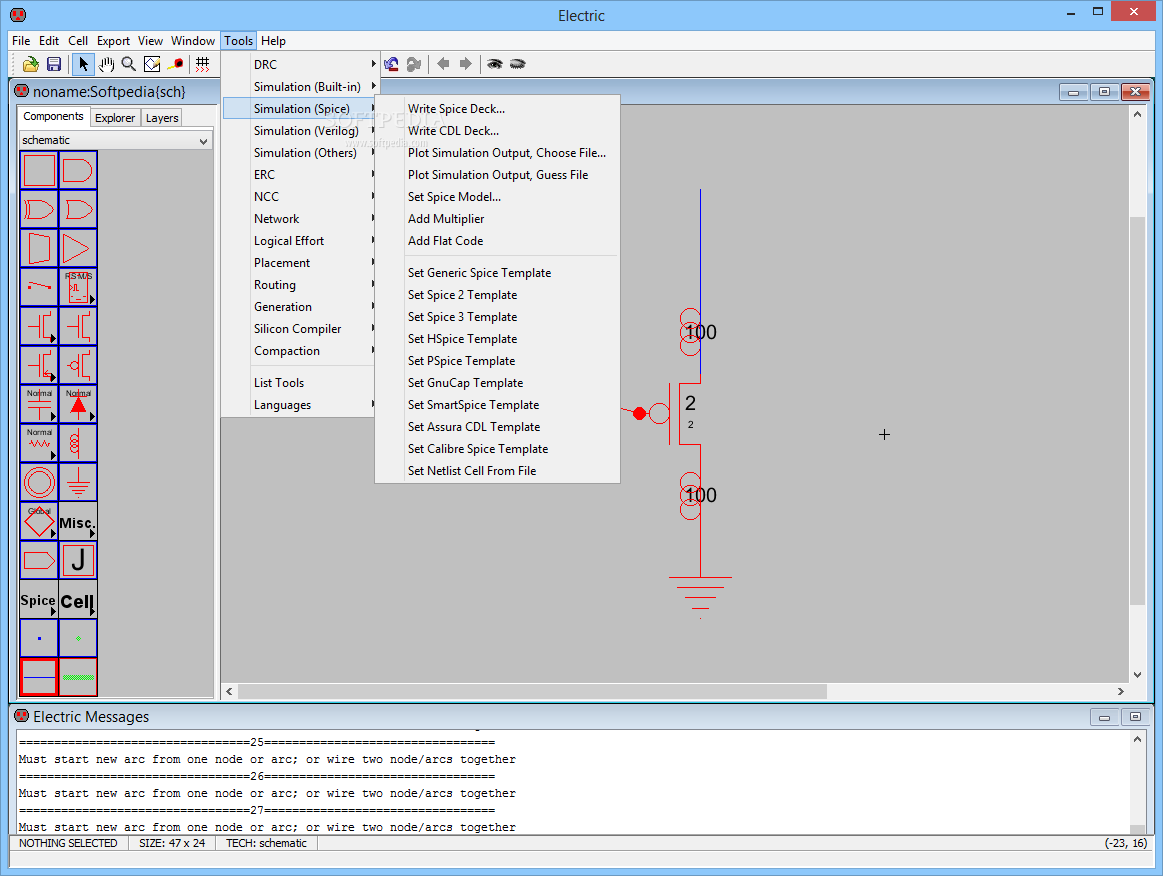The height and width of the screenshot is (876, 1163).
Task: Open the Tools menu in menu bar
Action: click(x=239, y=41)
